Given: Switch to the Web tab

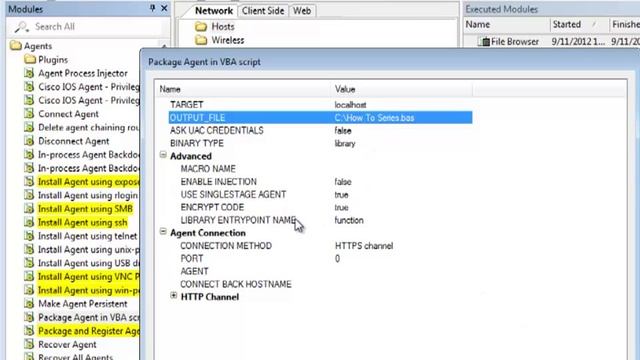Looking at the screenshot, I should pos(302,11).
